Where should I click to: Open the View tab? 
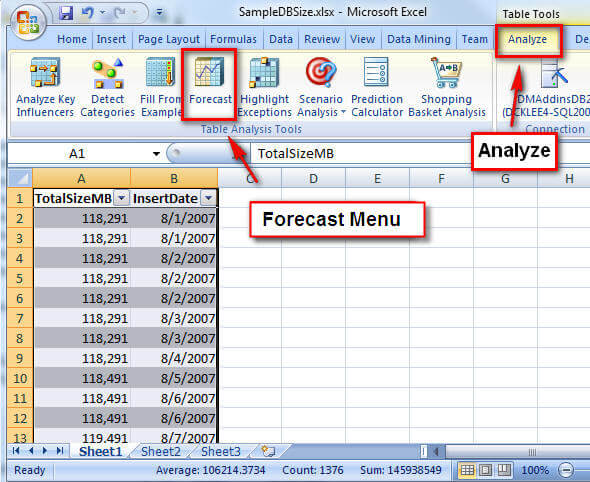[362, 39]
